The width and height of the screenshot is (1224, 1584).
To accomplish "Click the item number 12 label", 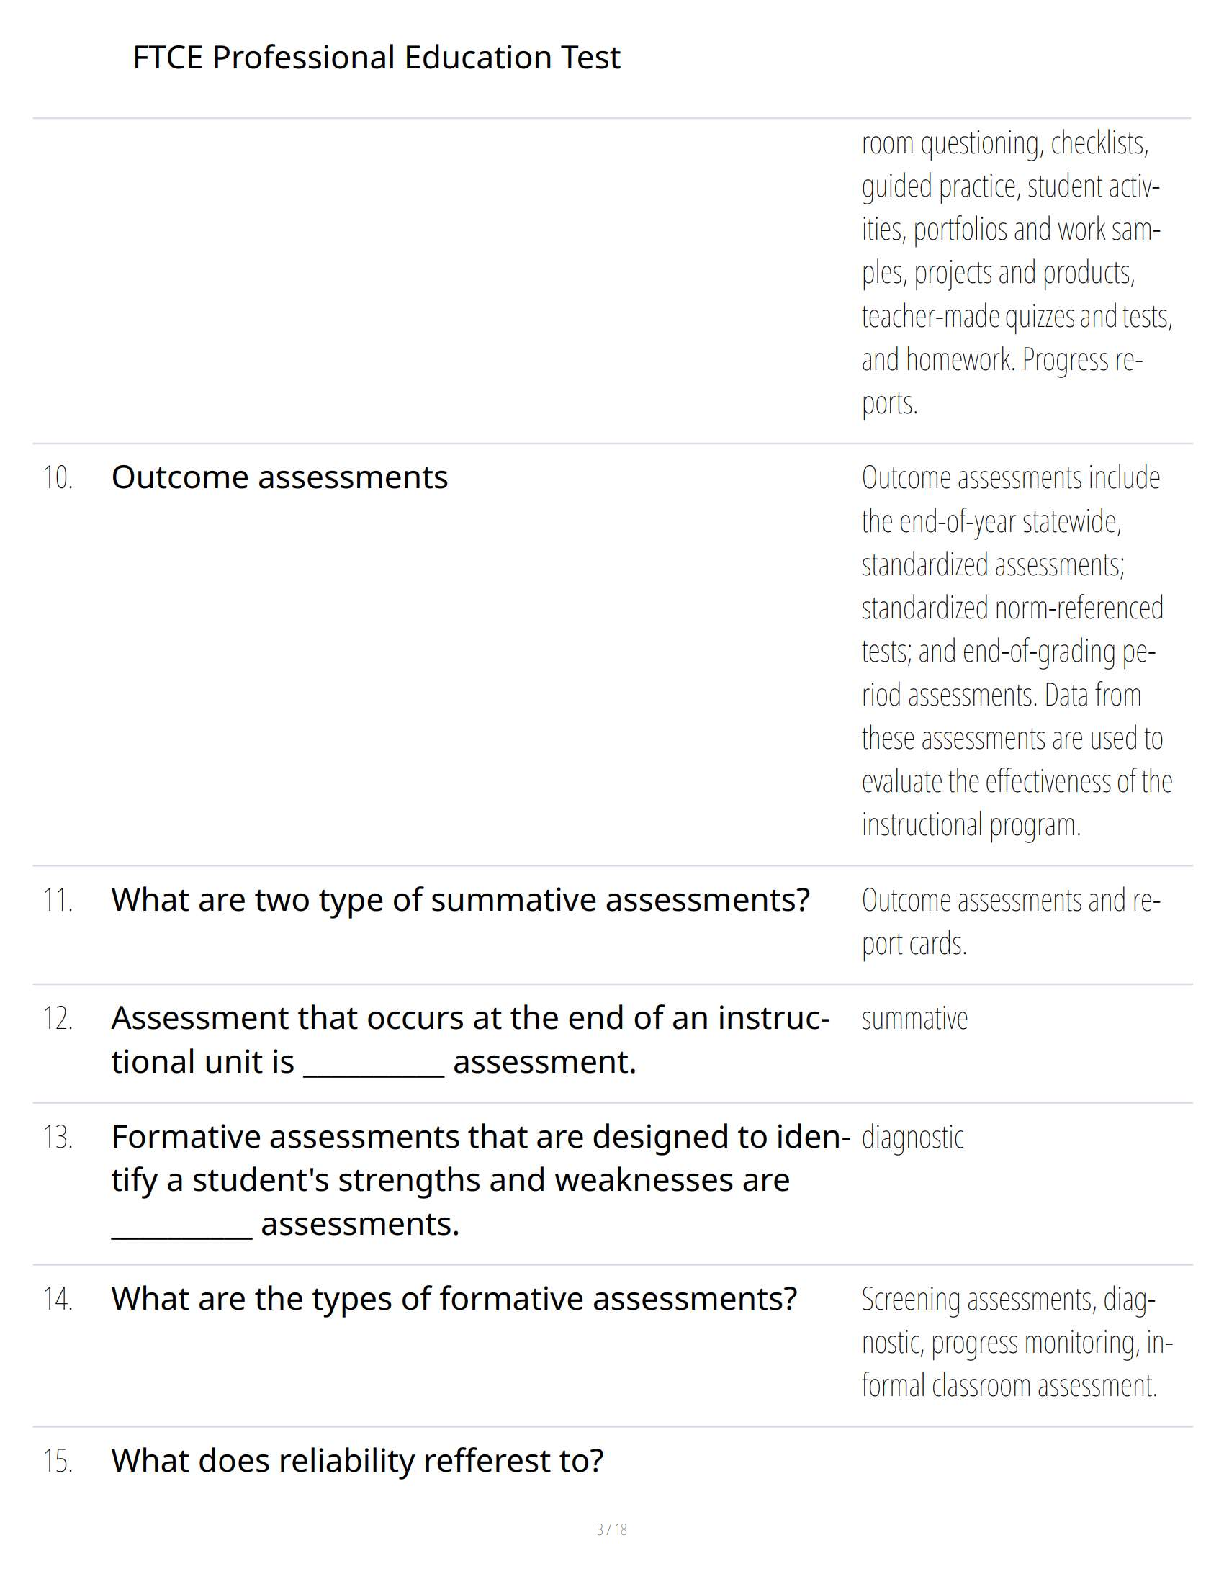I will click(x=58, y=1019).
